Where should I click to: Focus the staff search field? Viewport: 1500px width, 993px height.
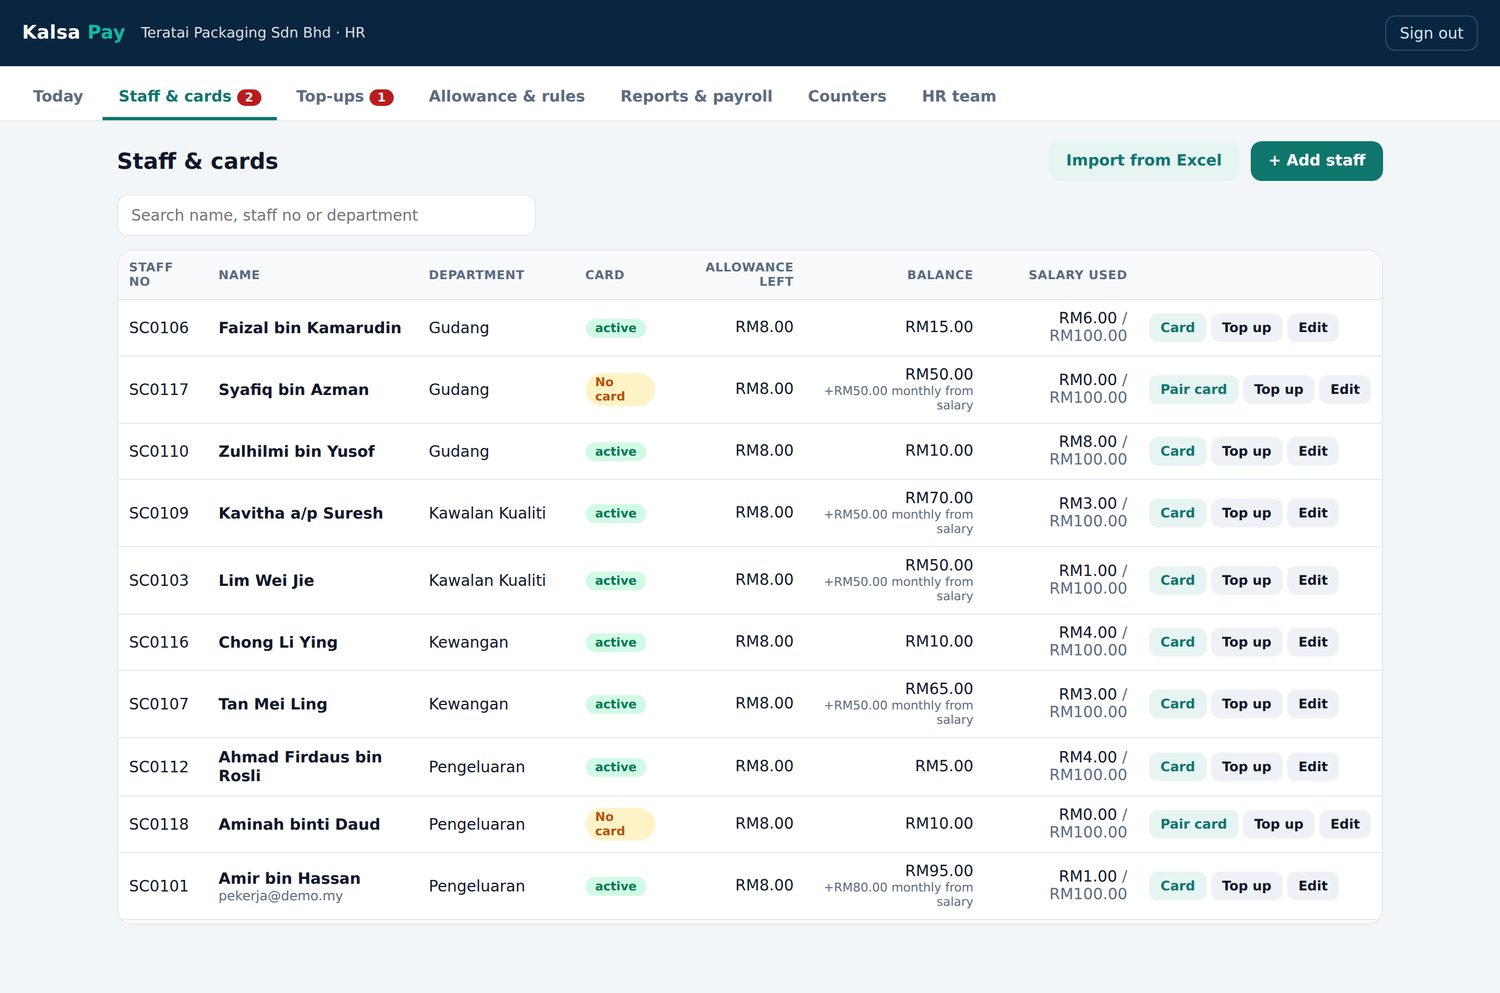click(326, 215)
